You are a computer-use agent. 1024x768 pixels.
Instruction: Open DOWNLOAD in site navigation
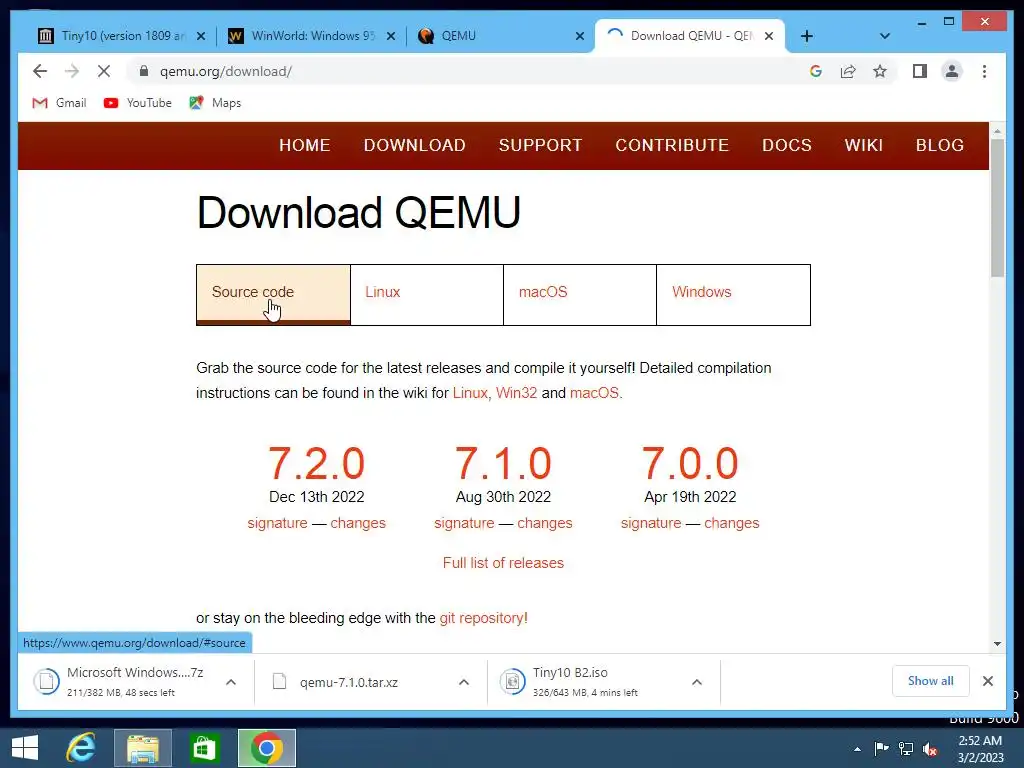[x=415, y=145]
